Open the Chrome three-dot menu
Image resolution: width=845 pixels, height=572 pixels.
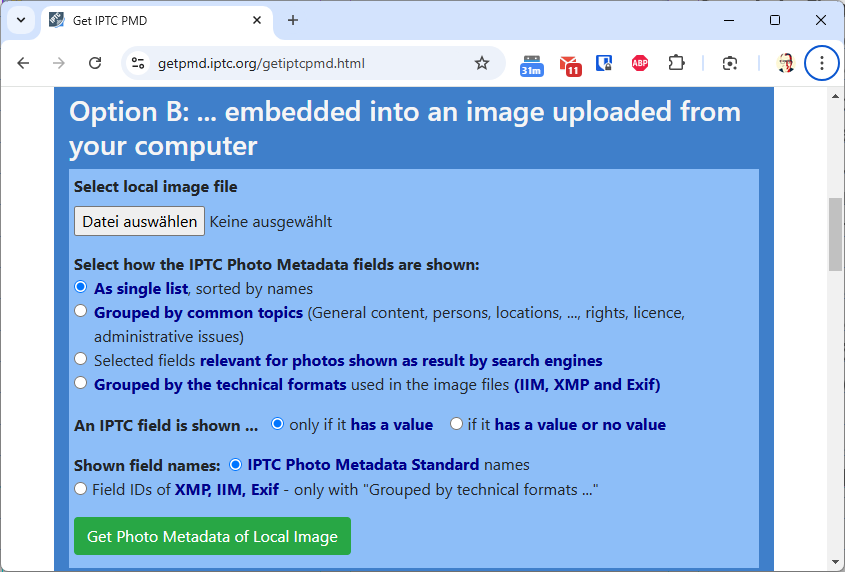pos(821,64)
